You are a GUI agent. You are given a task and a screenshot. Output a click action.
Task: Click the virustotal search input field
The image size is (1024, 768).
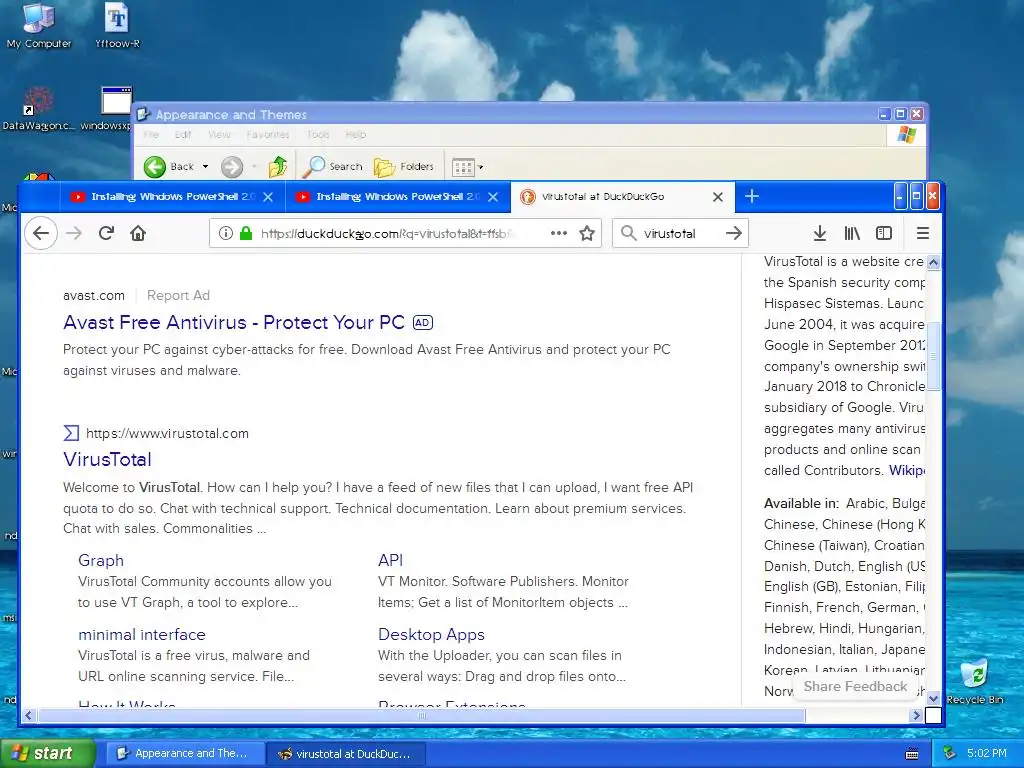click(679, 233)
